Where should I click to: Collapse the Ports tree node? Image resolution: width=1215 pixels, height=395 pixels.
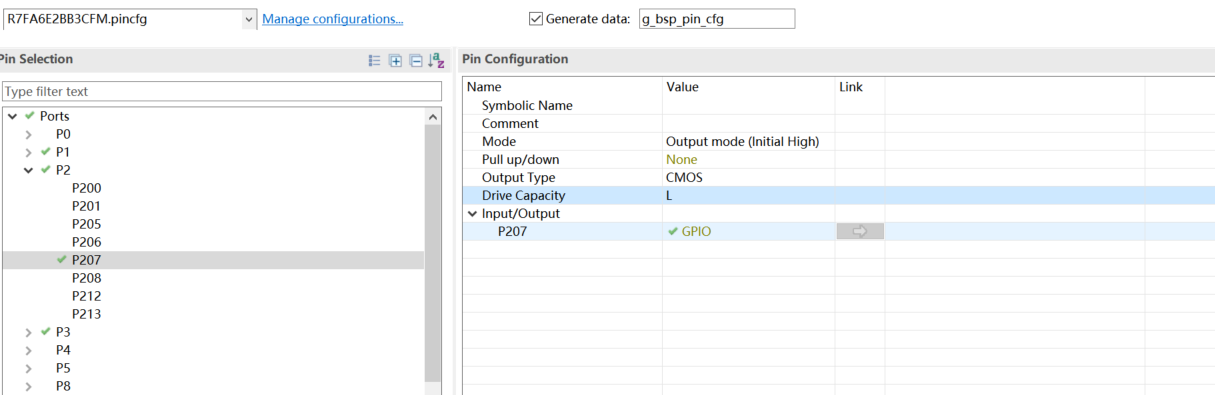coord(12,116)
